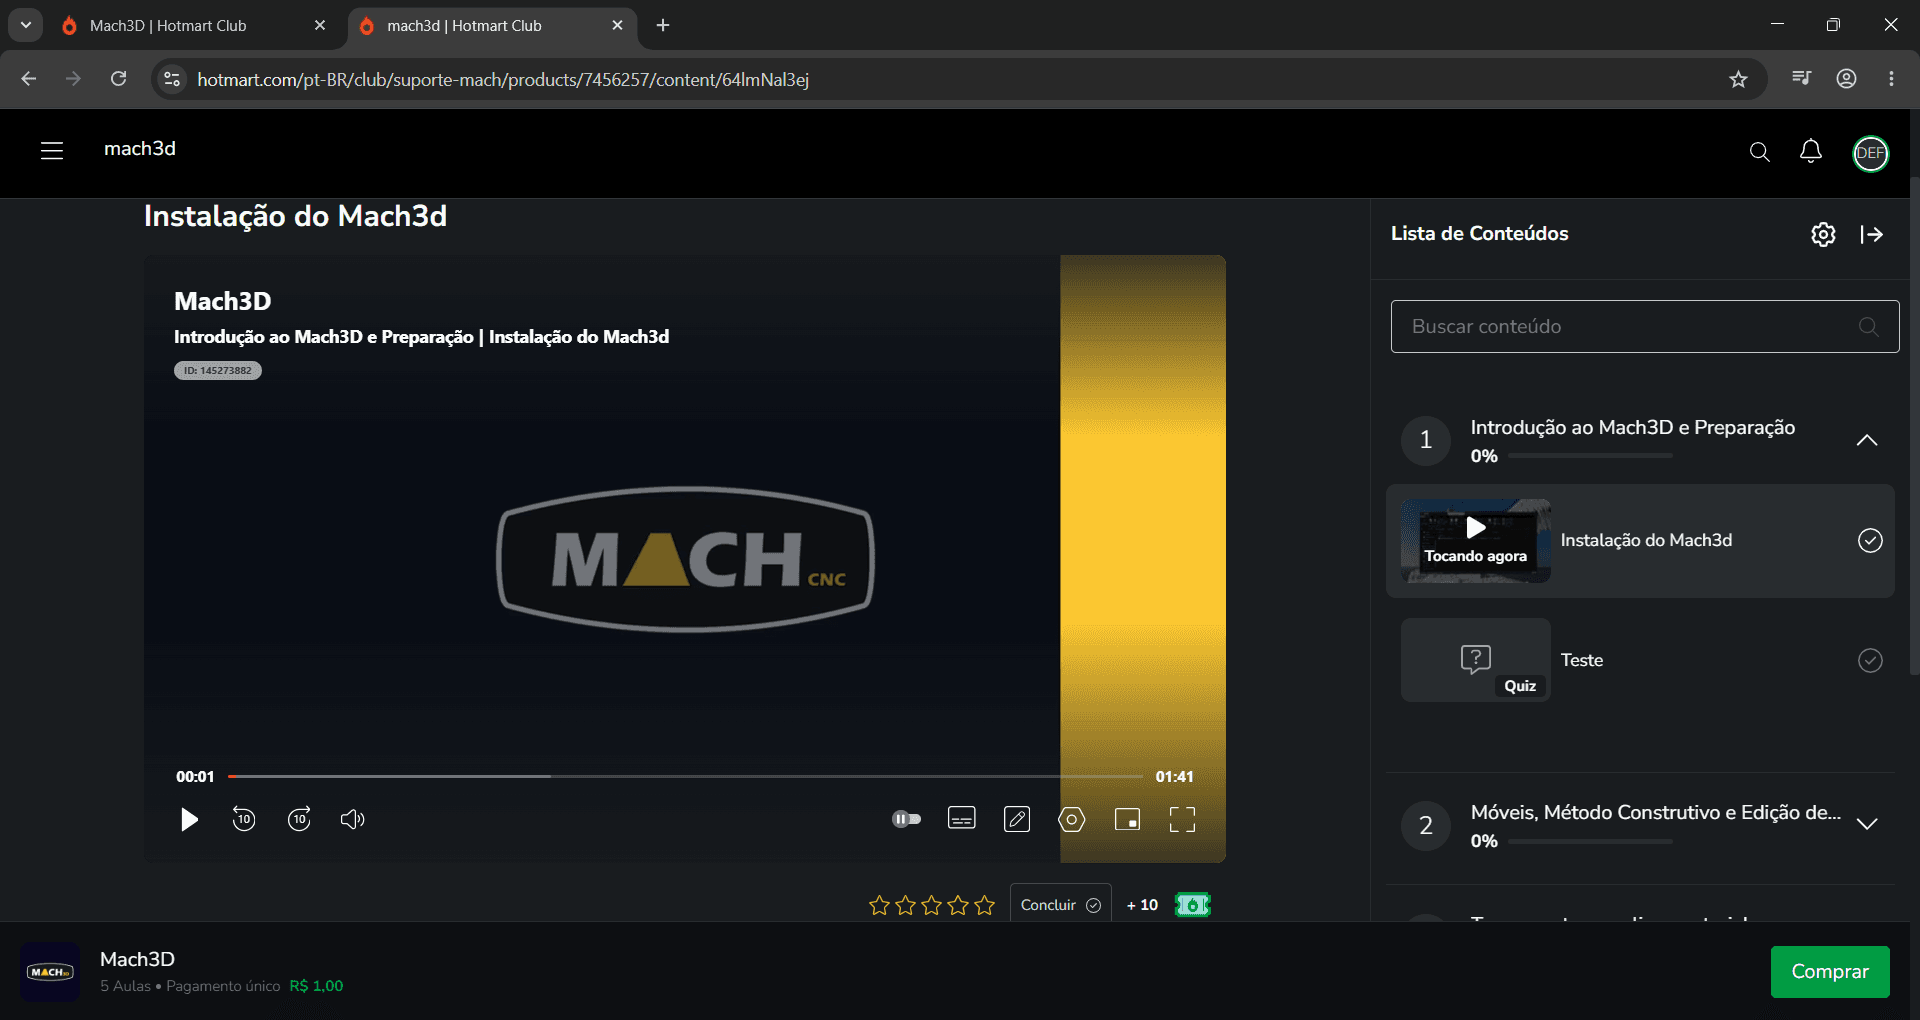Click the 'R$ 1,00' price text
The width and height of the screenshot is (1920, 1020).
pyautogui.click(x=316, y=986)
